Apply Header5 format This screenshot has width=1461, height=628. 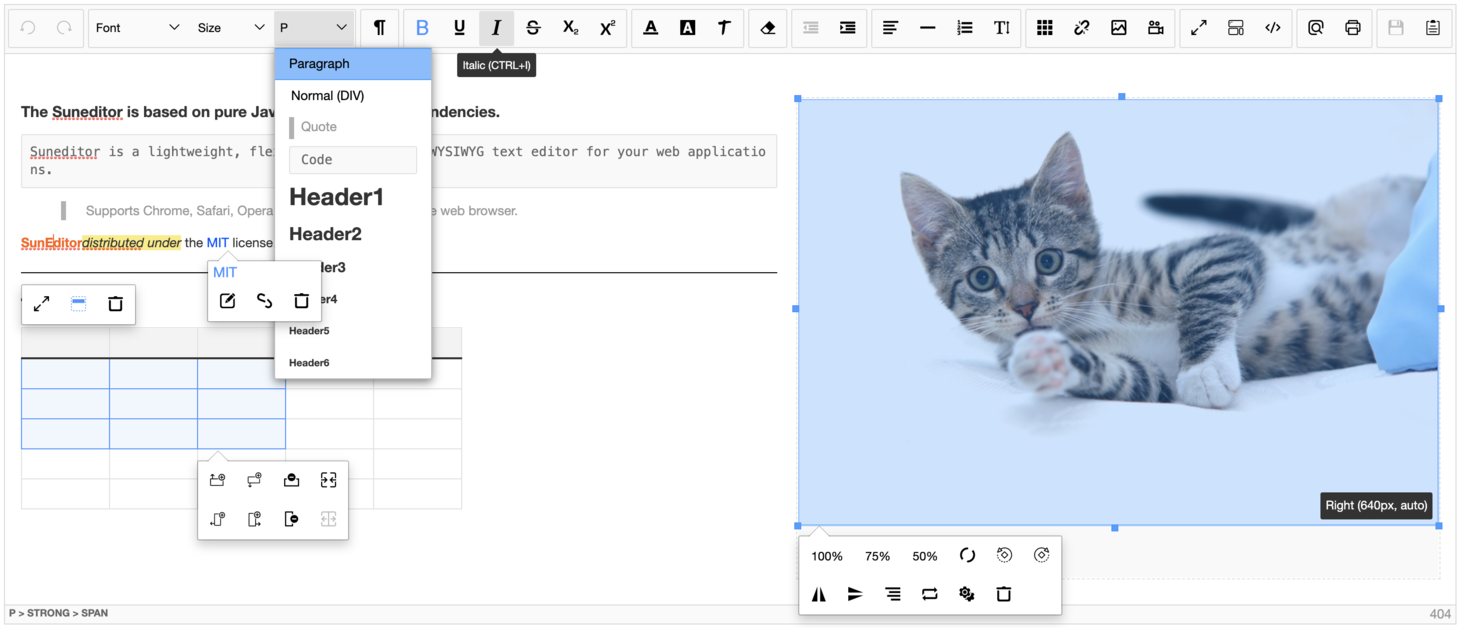(x=353, y=331)
